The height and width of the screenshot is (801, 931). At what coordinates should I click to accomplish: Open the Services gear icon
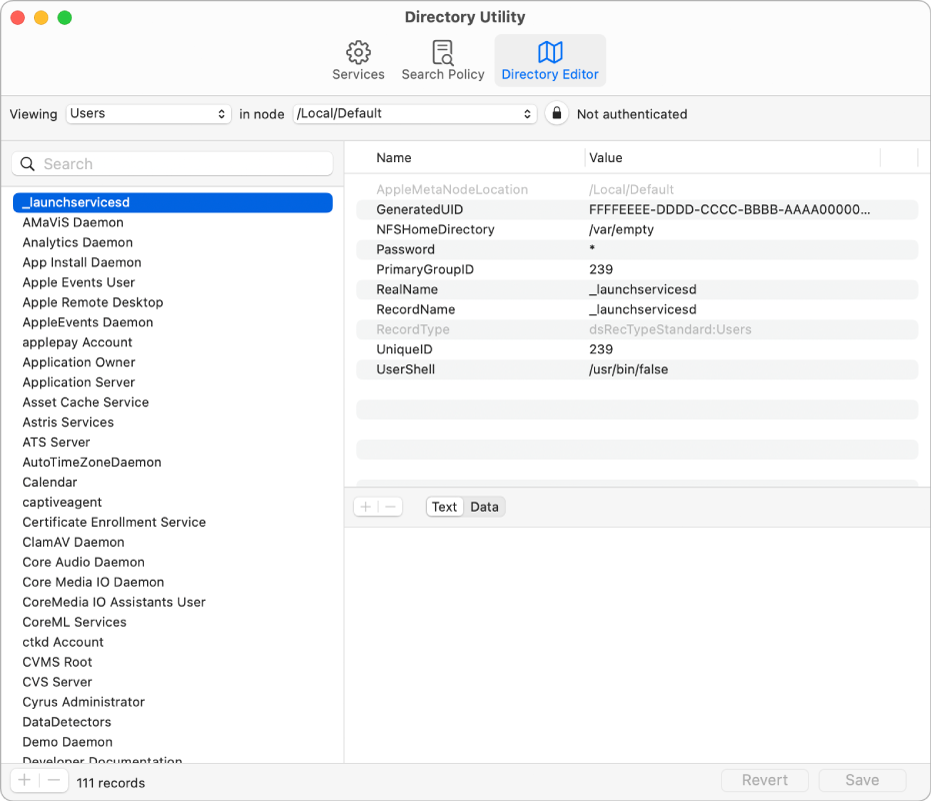358,53
